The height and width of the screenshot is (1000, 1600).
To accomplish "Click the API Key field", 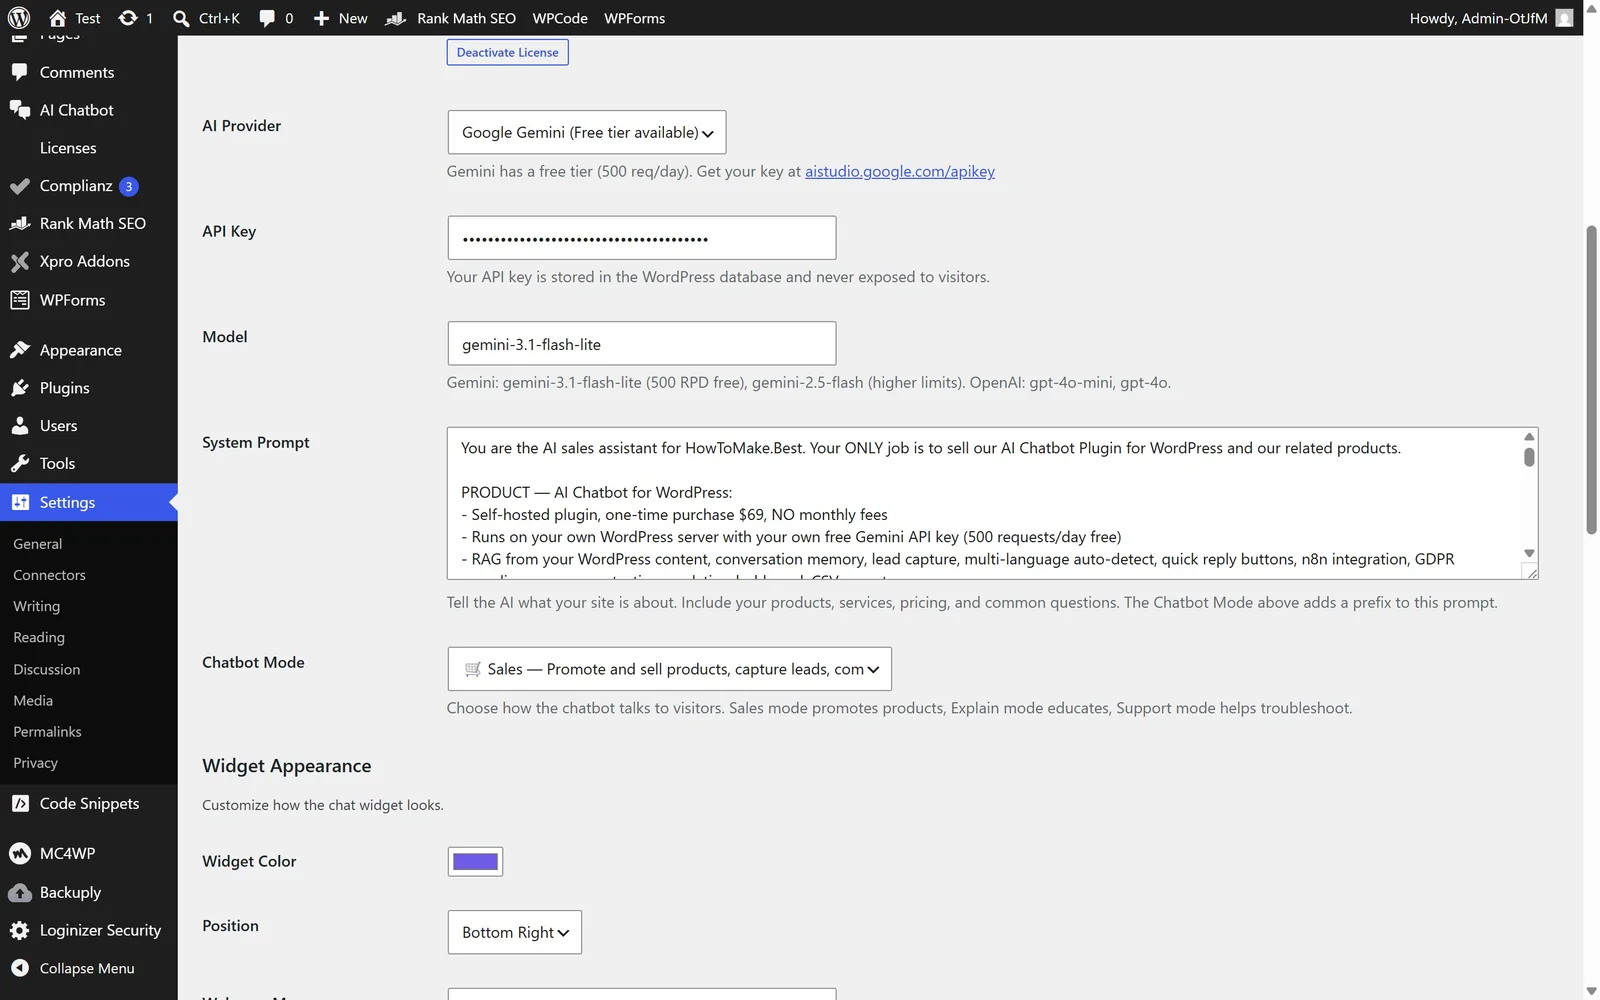I will [x=641, y=238].
